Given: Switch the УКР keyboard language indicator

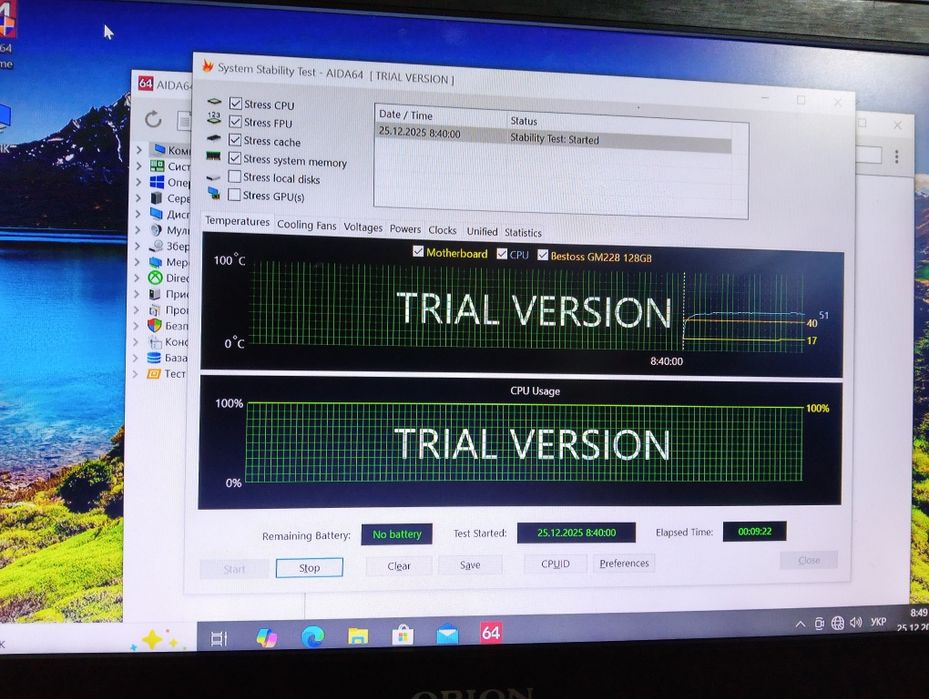Looking at the screenshot, I should tap(879, 621).
